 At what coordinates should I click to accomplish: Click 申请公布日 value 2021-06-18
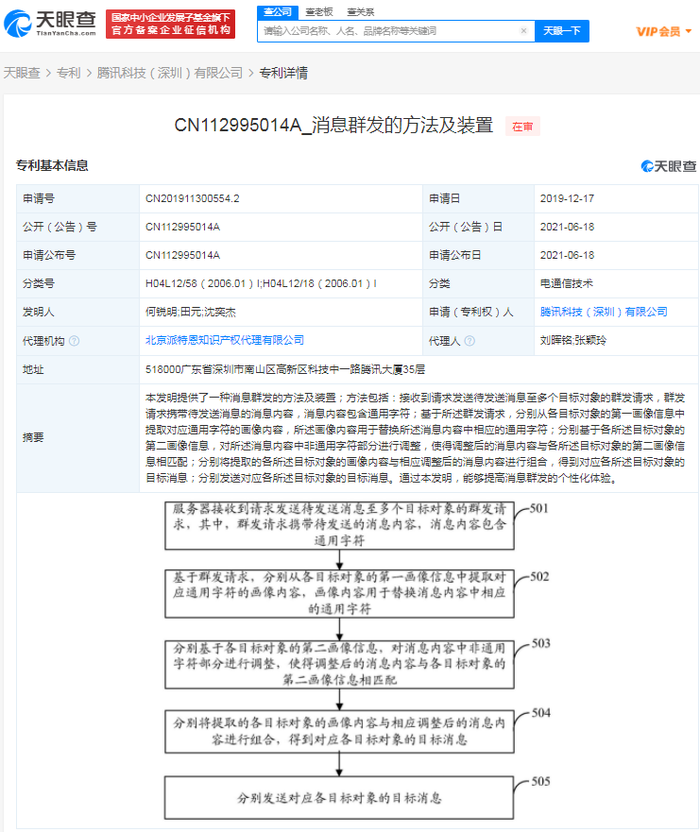(x=567, y=255)
